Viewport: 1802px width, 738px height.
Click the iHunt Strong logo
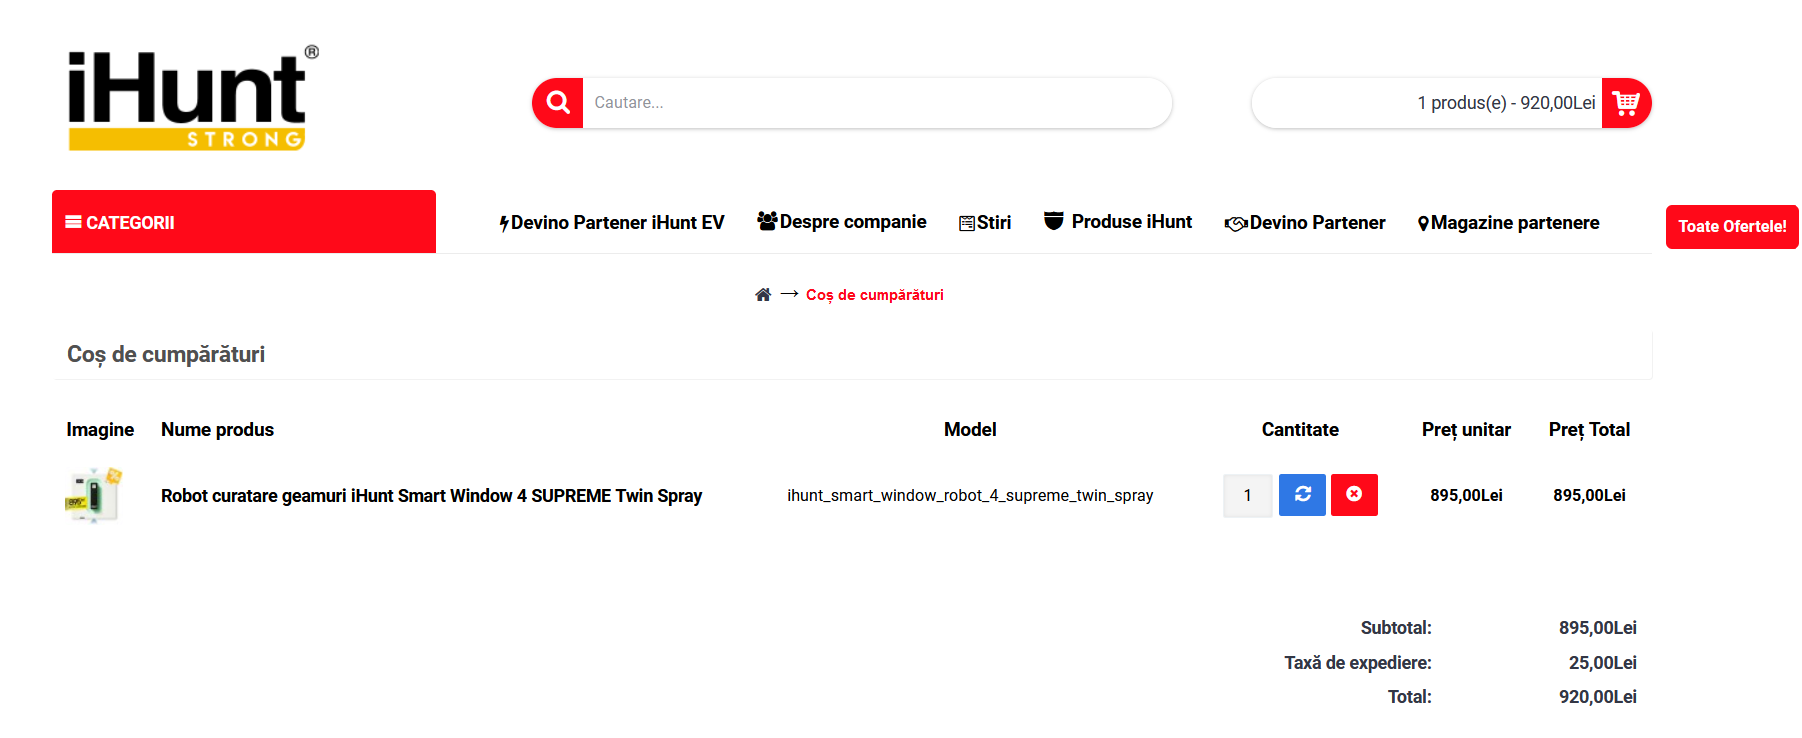pyautogui.click(x=193, y=98)
